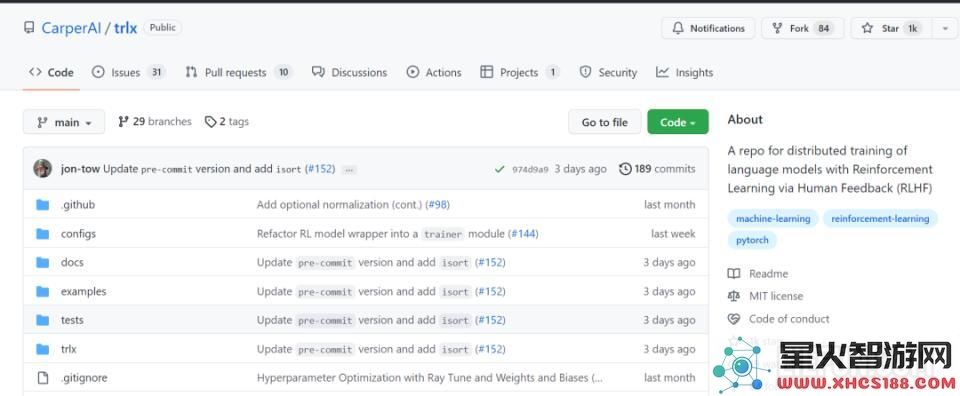Image resolution: width=960 pixels, height=396 pixels.
Task: Switch to the Projects tab
Action: [x=520, y=72]
